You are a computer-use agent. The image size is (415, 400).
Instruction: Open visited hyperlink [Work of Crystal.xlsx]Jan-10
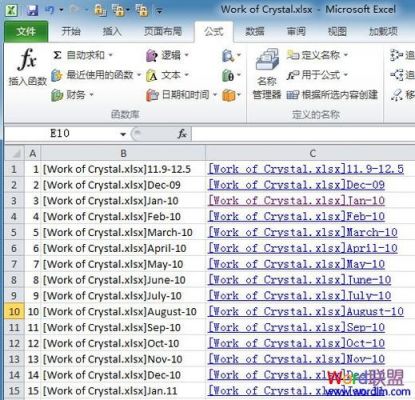click(296, 201)
